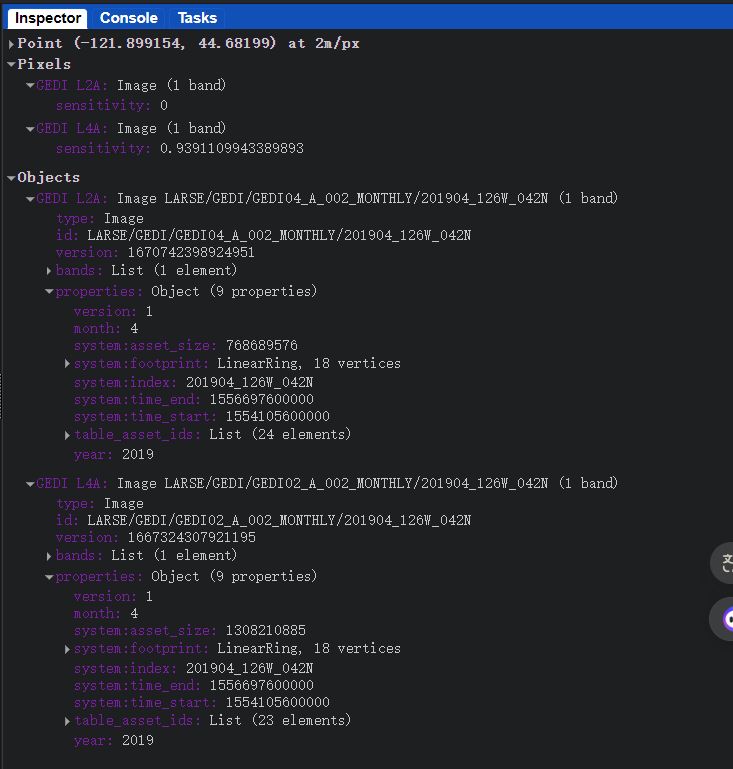
Task: Select the Inspector tab
Action: coord(47,18)
